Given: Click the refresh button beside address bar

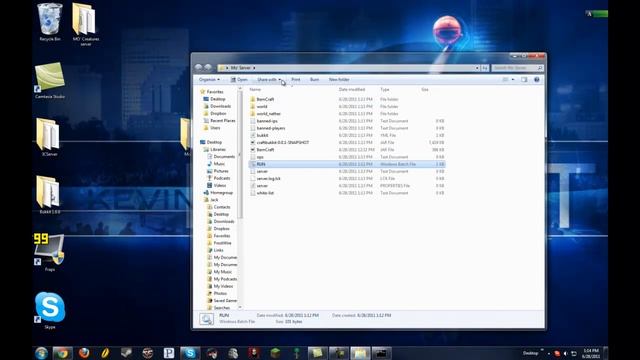Looking at the screenshot, I should click(x=484, y=68).
